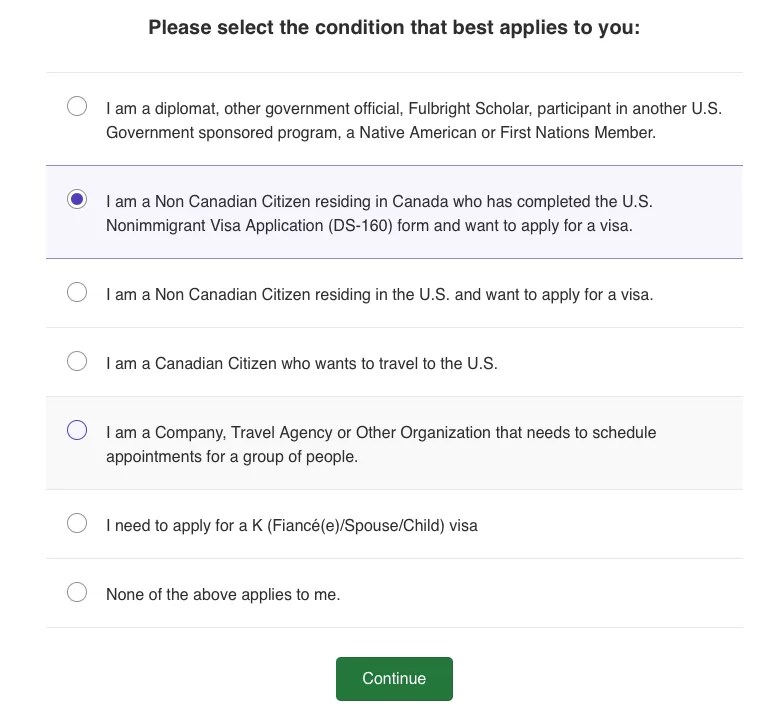Click the DS-160 form option label text
Image resolution: width=766 pixels, height=722 pixels.
click(x=379, y=213)
